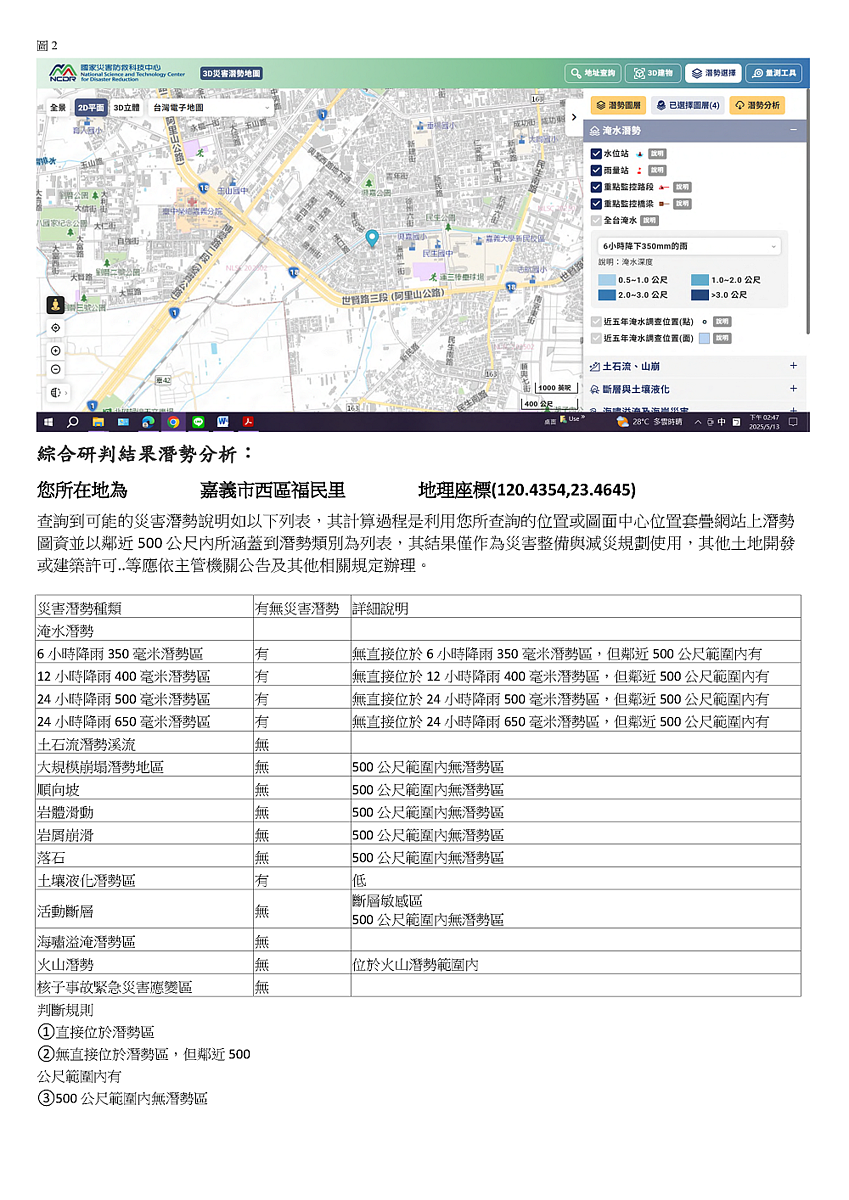
Task: Open the 已選擇圖層(4) tab
Action: 688,105
